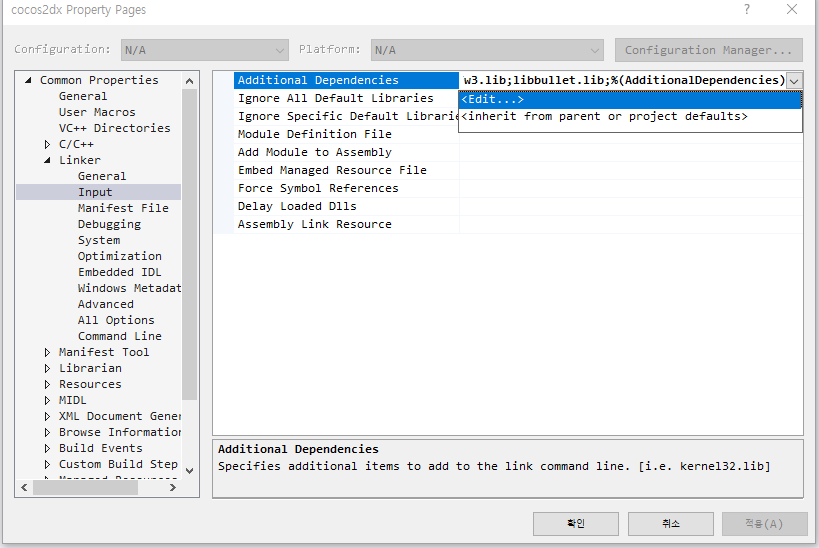819x548 pixels.
Task: Select Force Symbol References property
Action: coord(346,188)
